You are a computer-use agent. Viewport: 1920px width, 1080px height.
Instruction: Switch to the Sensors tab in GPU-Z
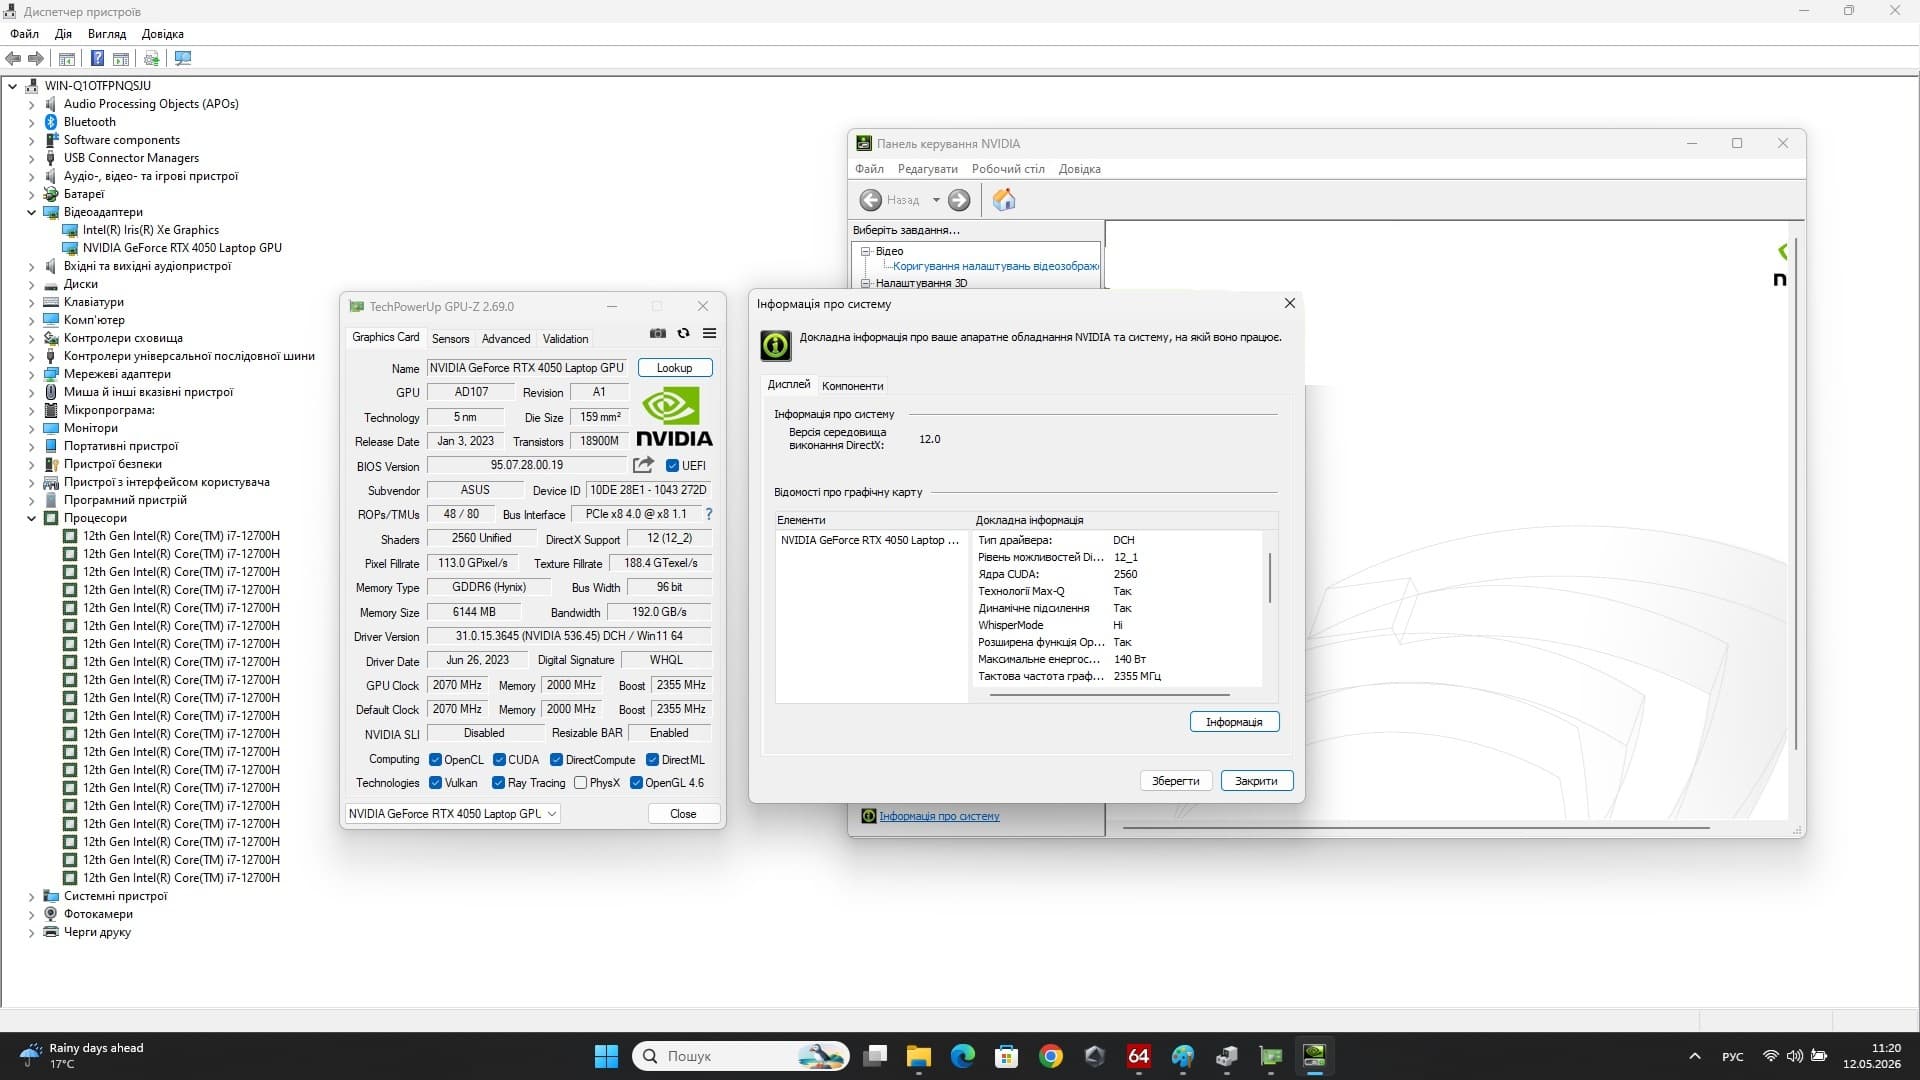click(x=450, y=339)
